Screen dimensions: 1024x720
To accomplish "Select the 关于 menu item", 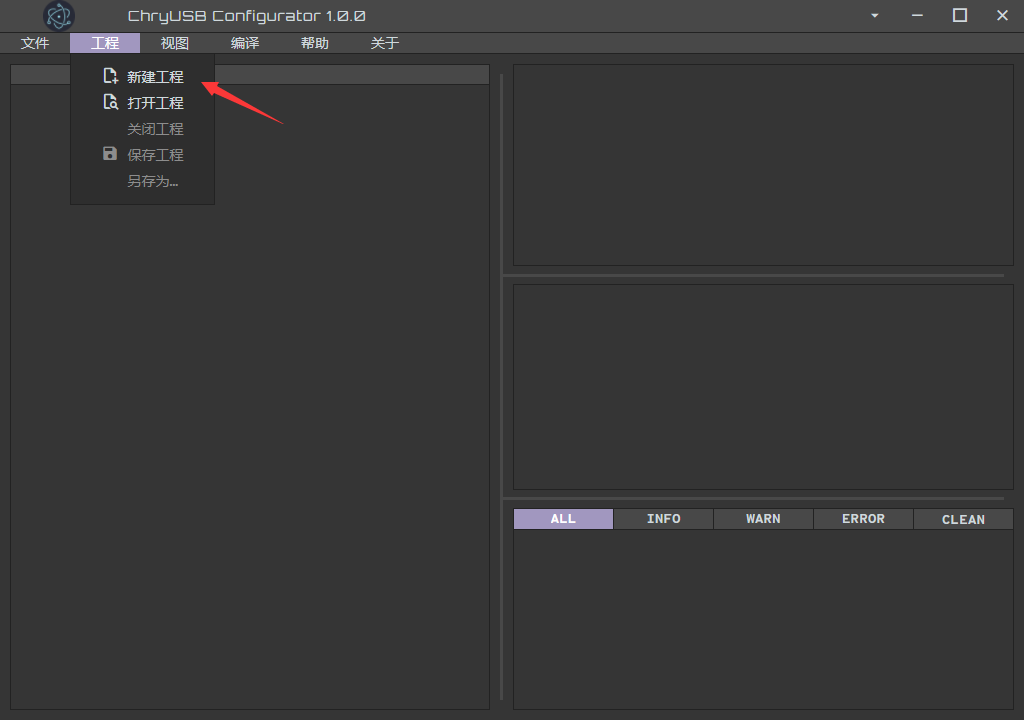I will coord(385,43).
